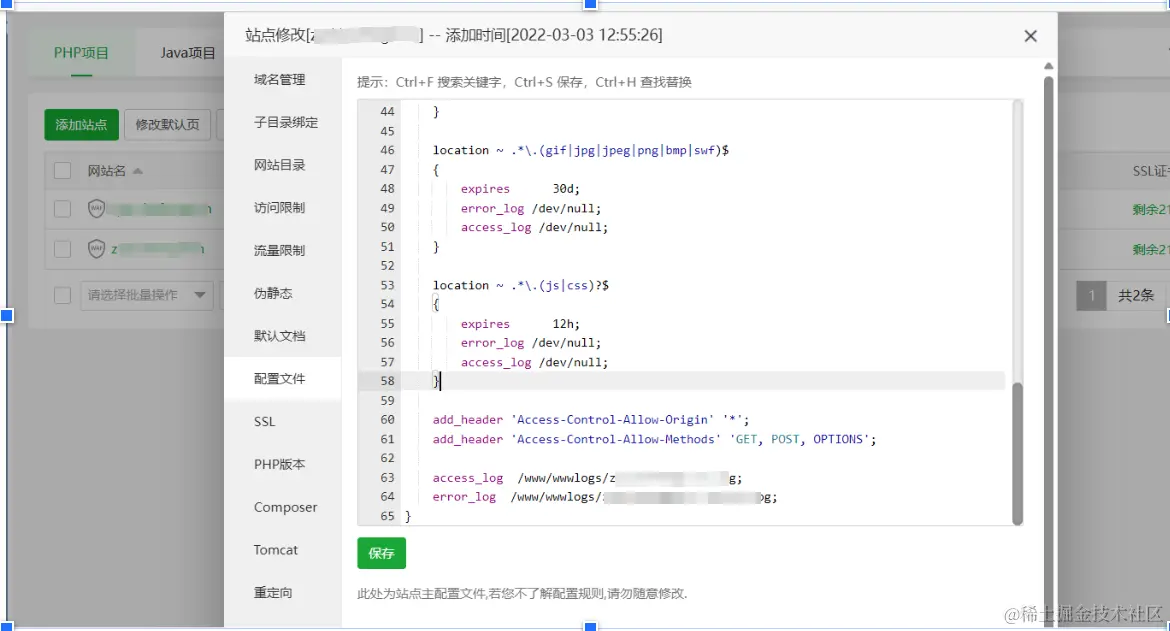
Task: Check the first site row checkbox
Action: [63, 208]
